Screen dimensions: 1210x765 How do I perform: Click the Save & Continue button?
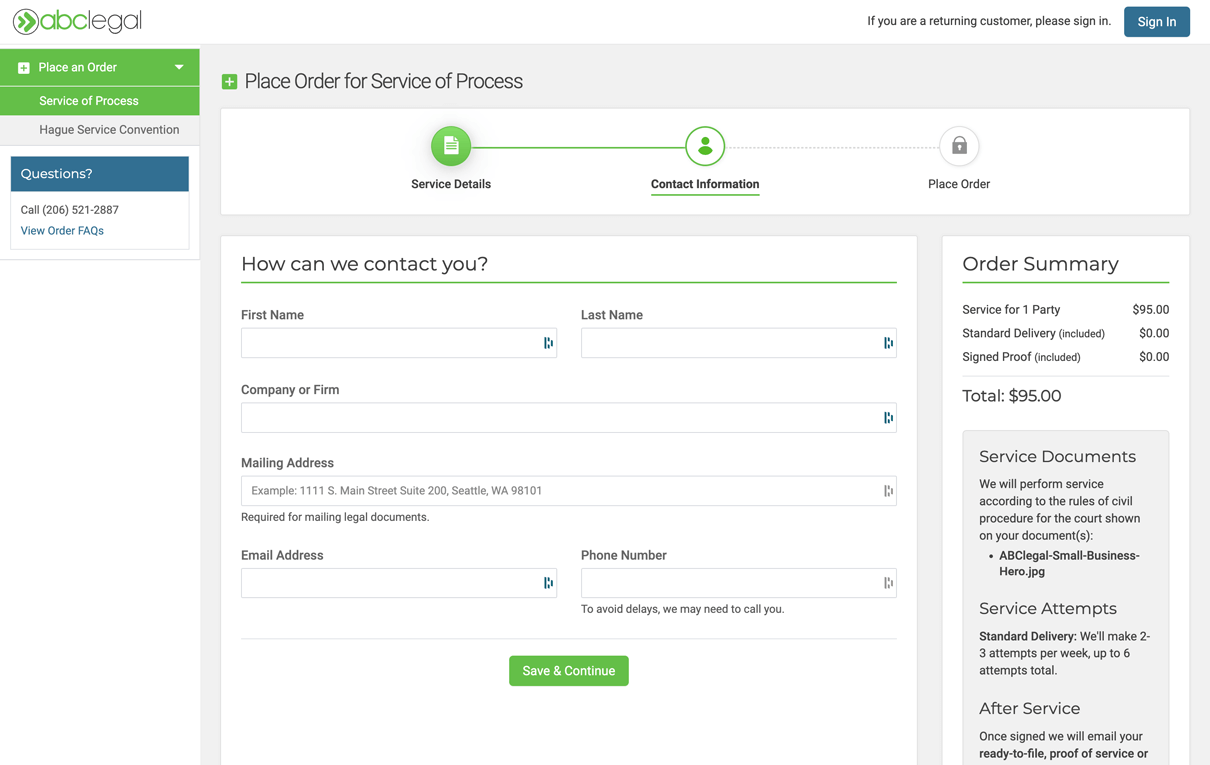pyautogui.click(x=568, y=671)
